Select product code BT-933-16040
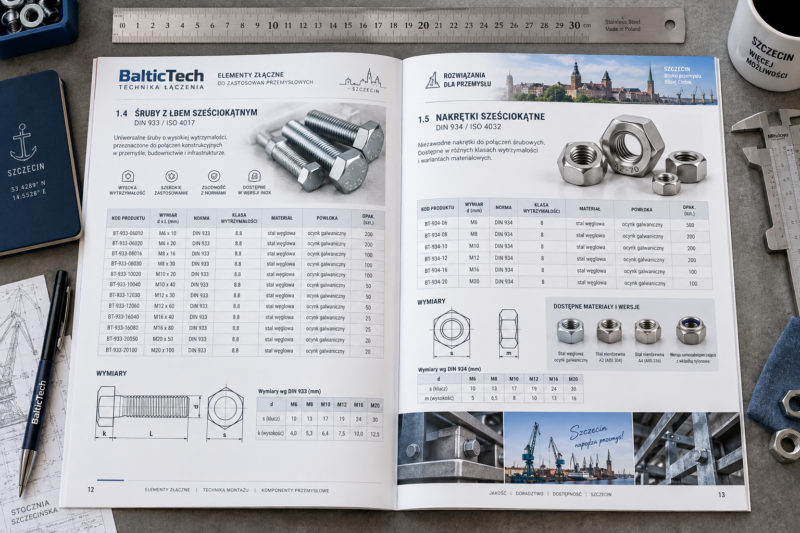 click(123, 317)
